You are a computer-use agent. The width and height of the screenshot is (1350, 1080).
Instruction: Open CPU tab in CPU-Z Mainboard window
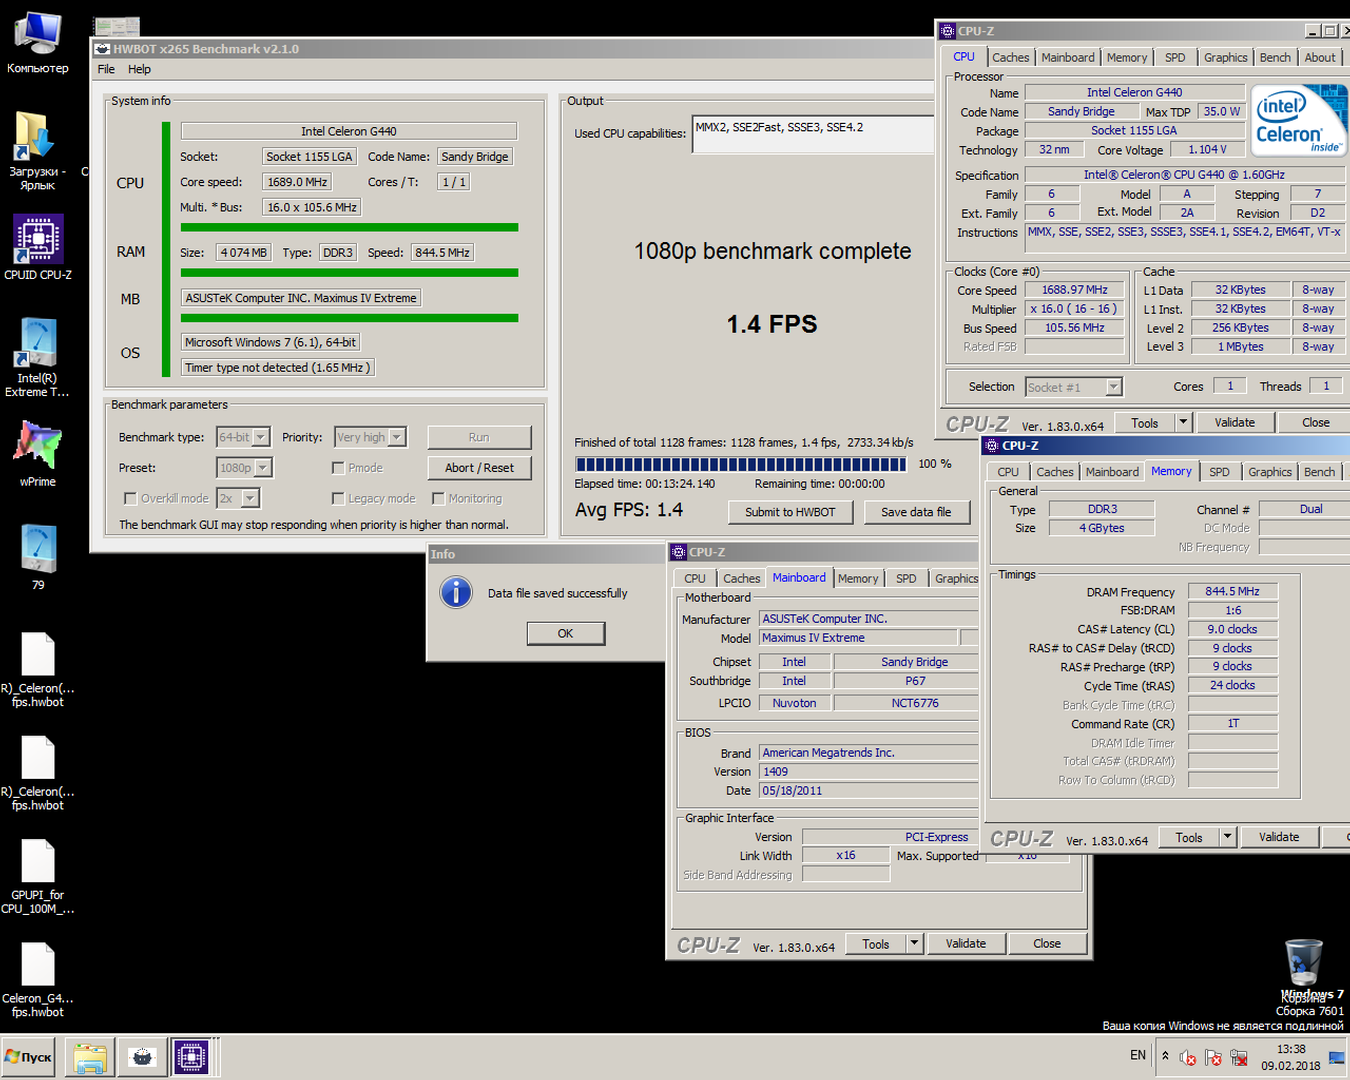click(695, 578)
